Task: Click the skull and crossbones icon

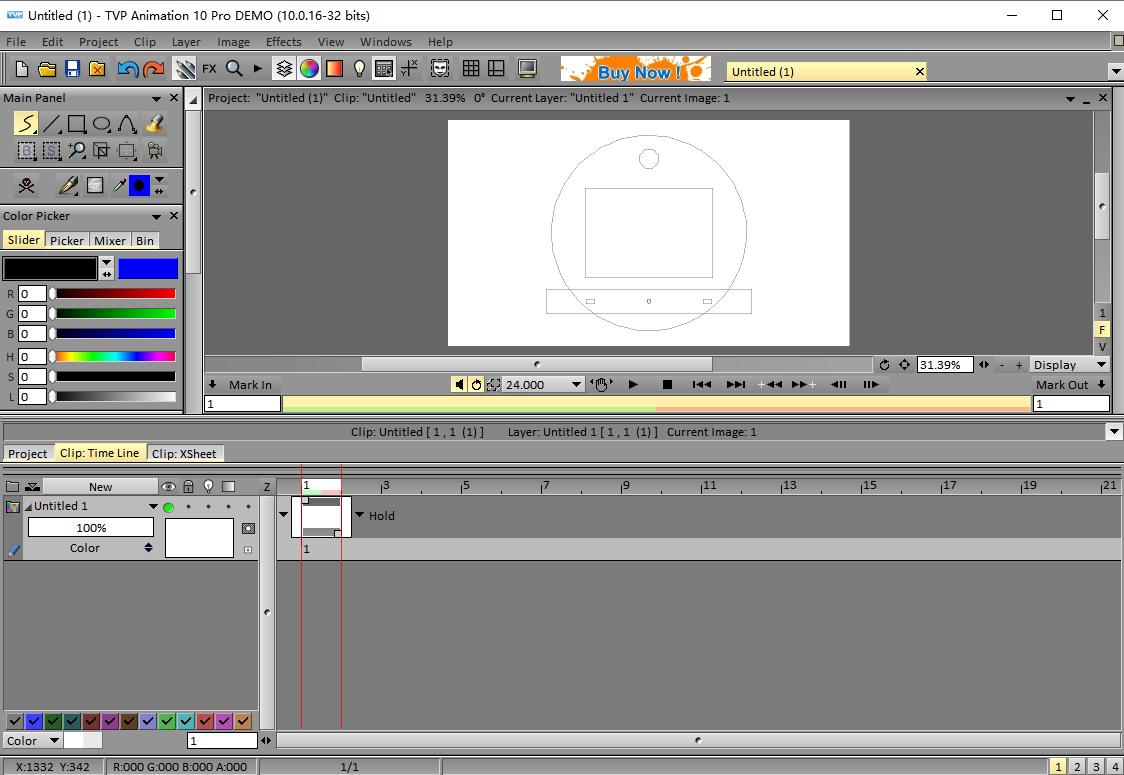Action: (27, 186)
